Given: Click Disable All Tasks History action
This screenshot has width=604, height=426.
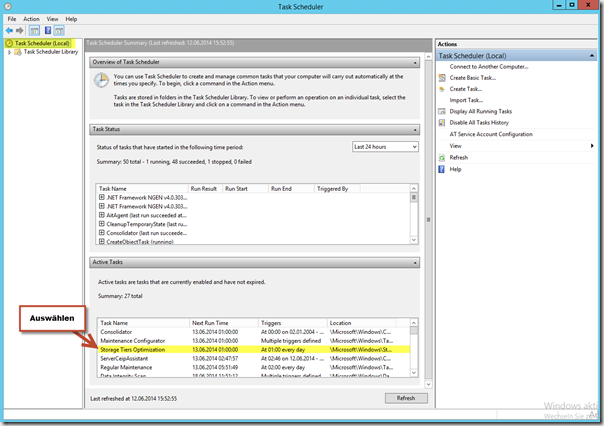Looking at the screenshot, I should pos(479,122).
